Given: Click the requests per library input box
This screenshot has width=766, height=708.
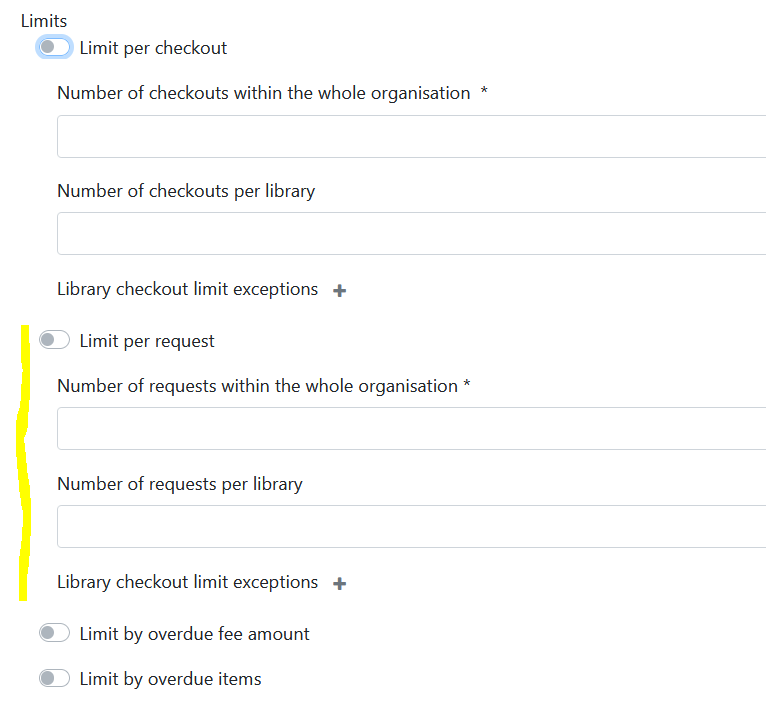Looking at the screenshot, I should [410, 526].
